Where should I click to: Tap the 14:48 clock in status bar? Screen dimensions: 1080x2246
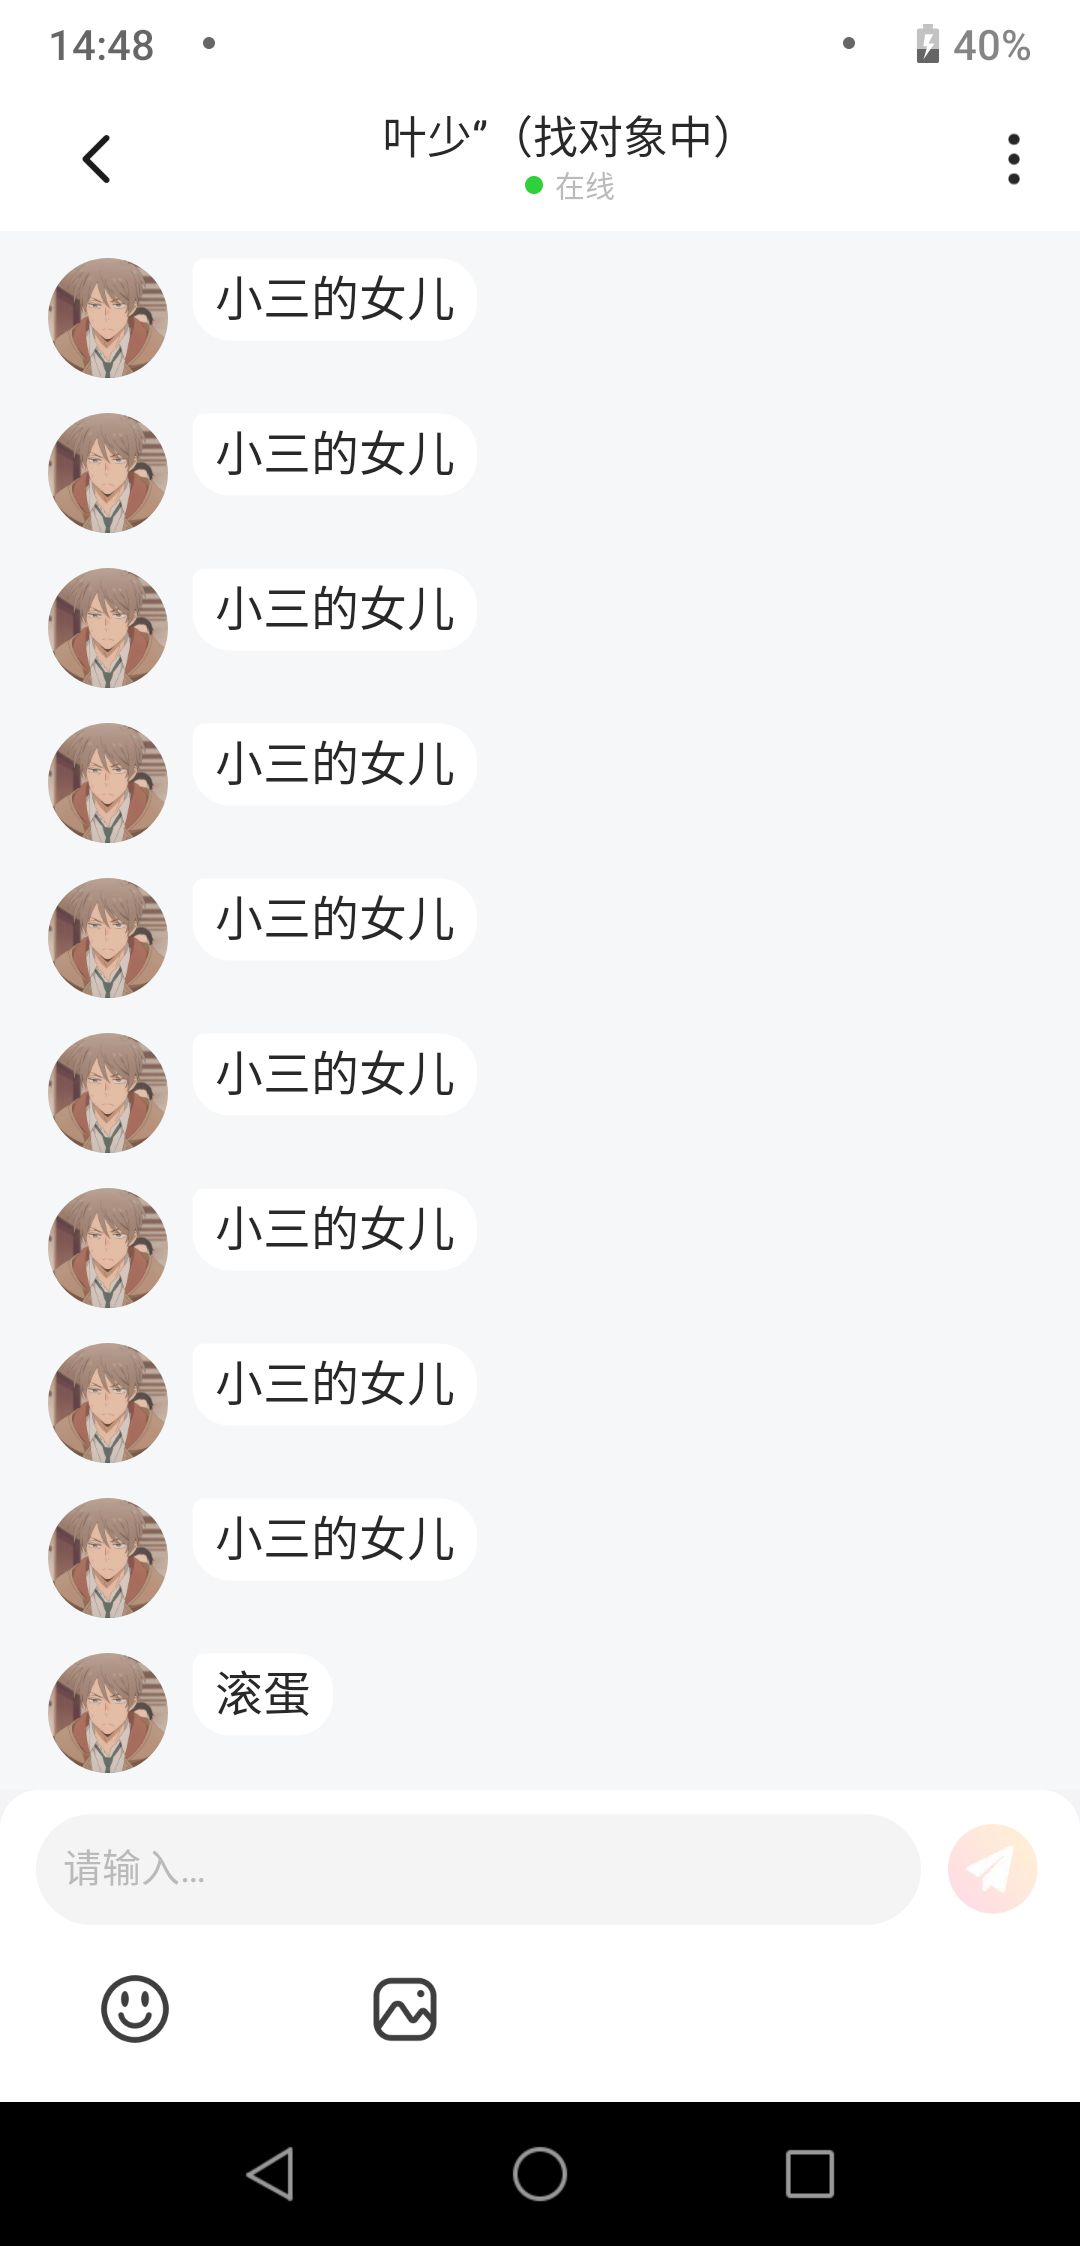click(x=102, y=45)
